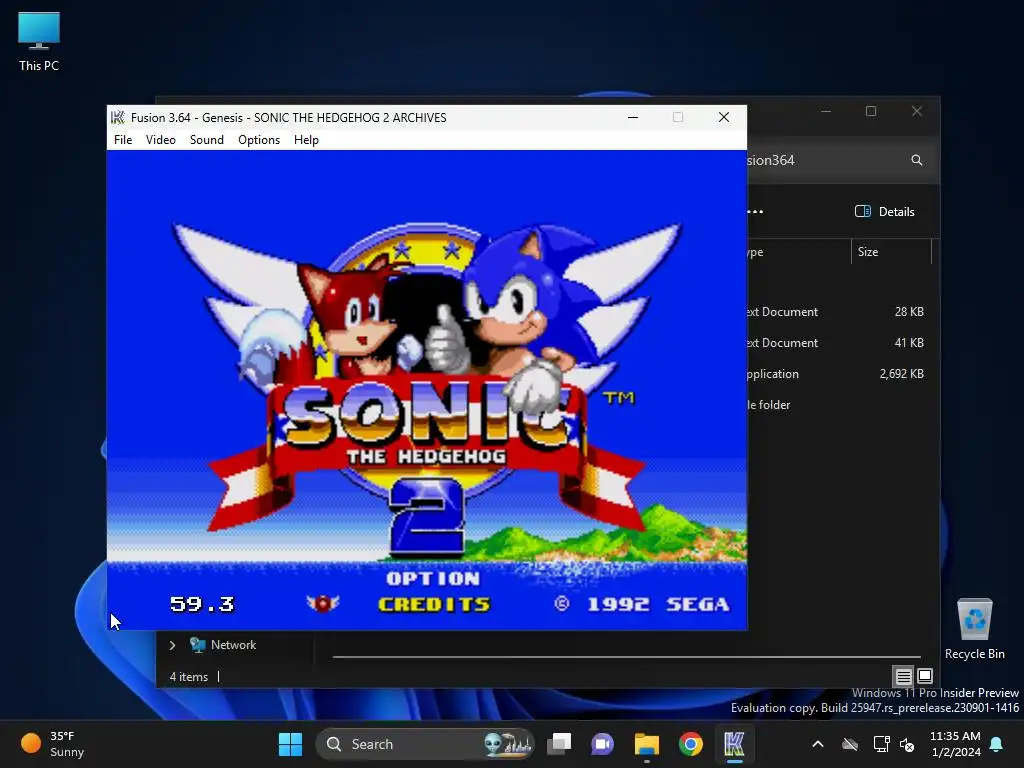The image size is (1024, 768).
Task: Switch File Explorer to details list view
Action: [903, 676]
